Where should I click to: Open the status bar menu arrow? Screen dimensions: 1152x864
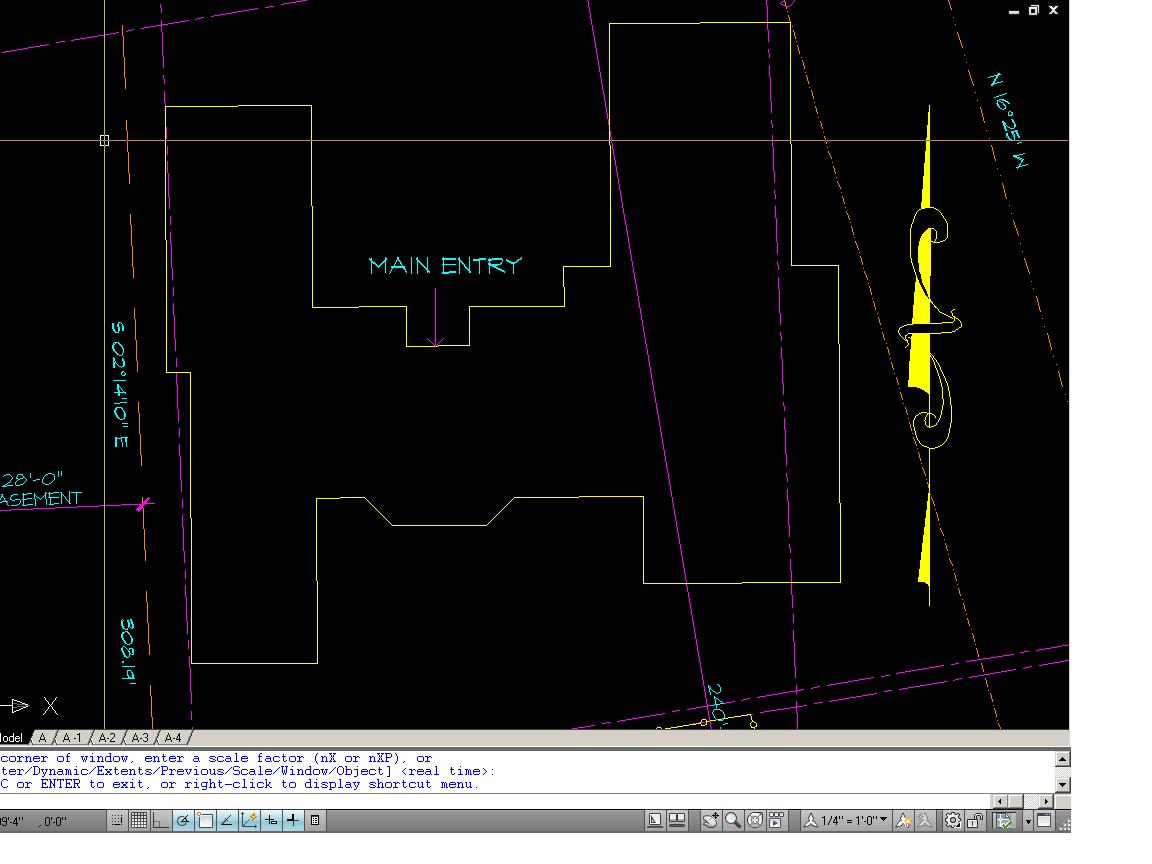1028,821
